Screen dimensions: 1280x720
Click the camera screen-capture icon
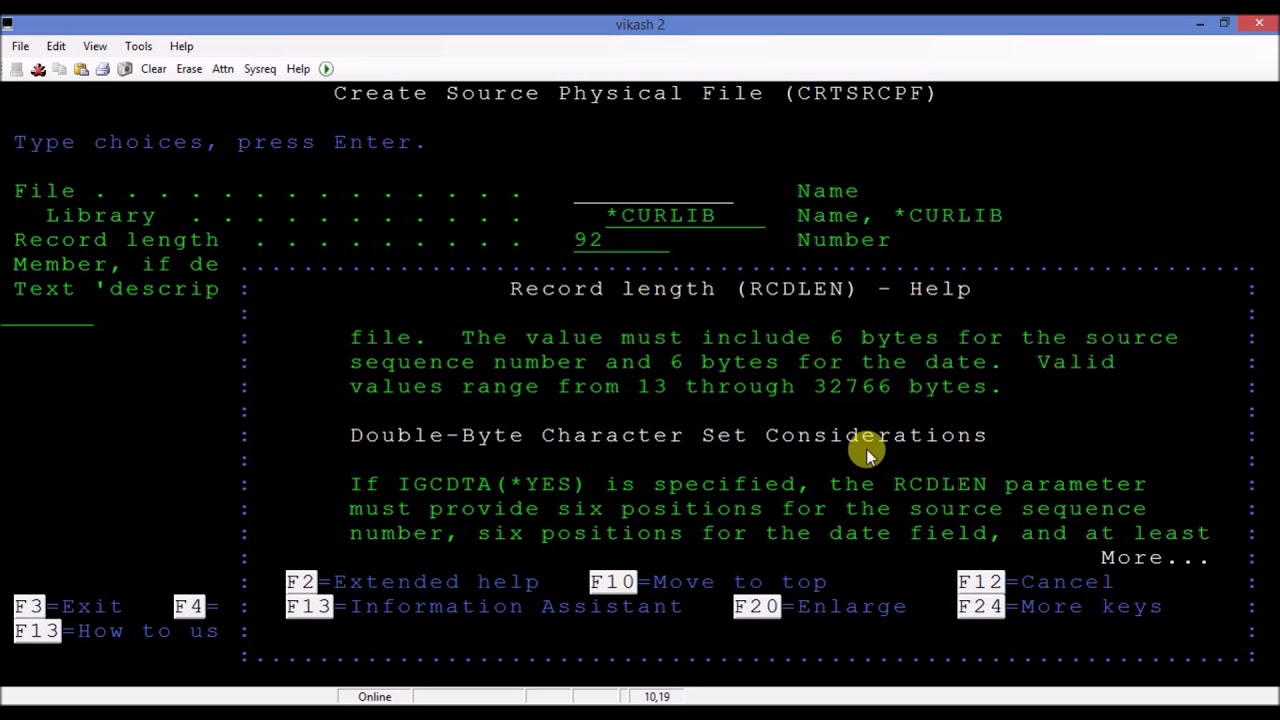[125, 69]
